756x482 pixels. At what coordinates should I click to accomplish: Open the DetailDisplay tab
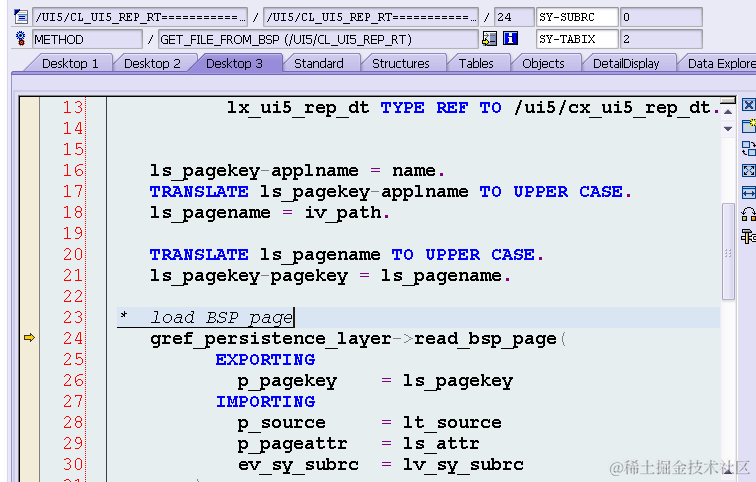pos(626,64)
